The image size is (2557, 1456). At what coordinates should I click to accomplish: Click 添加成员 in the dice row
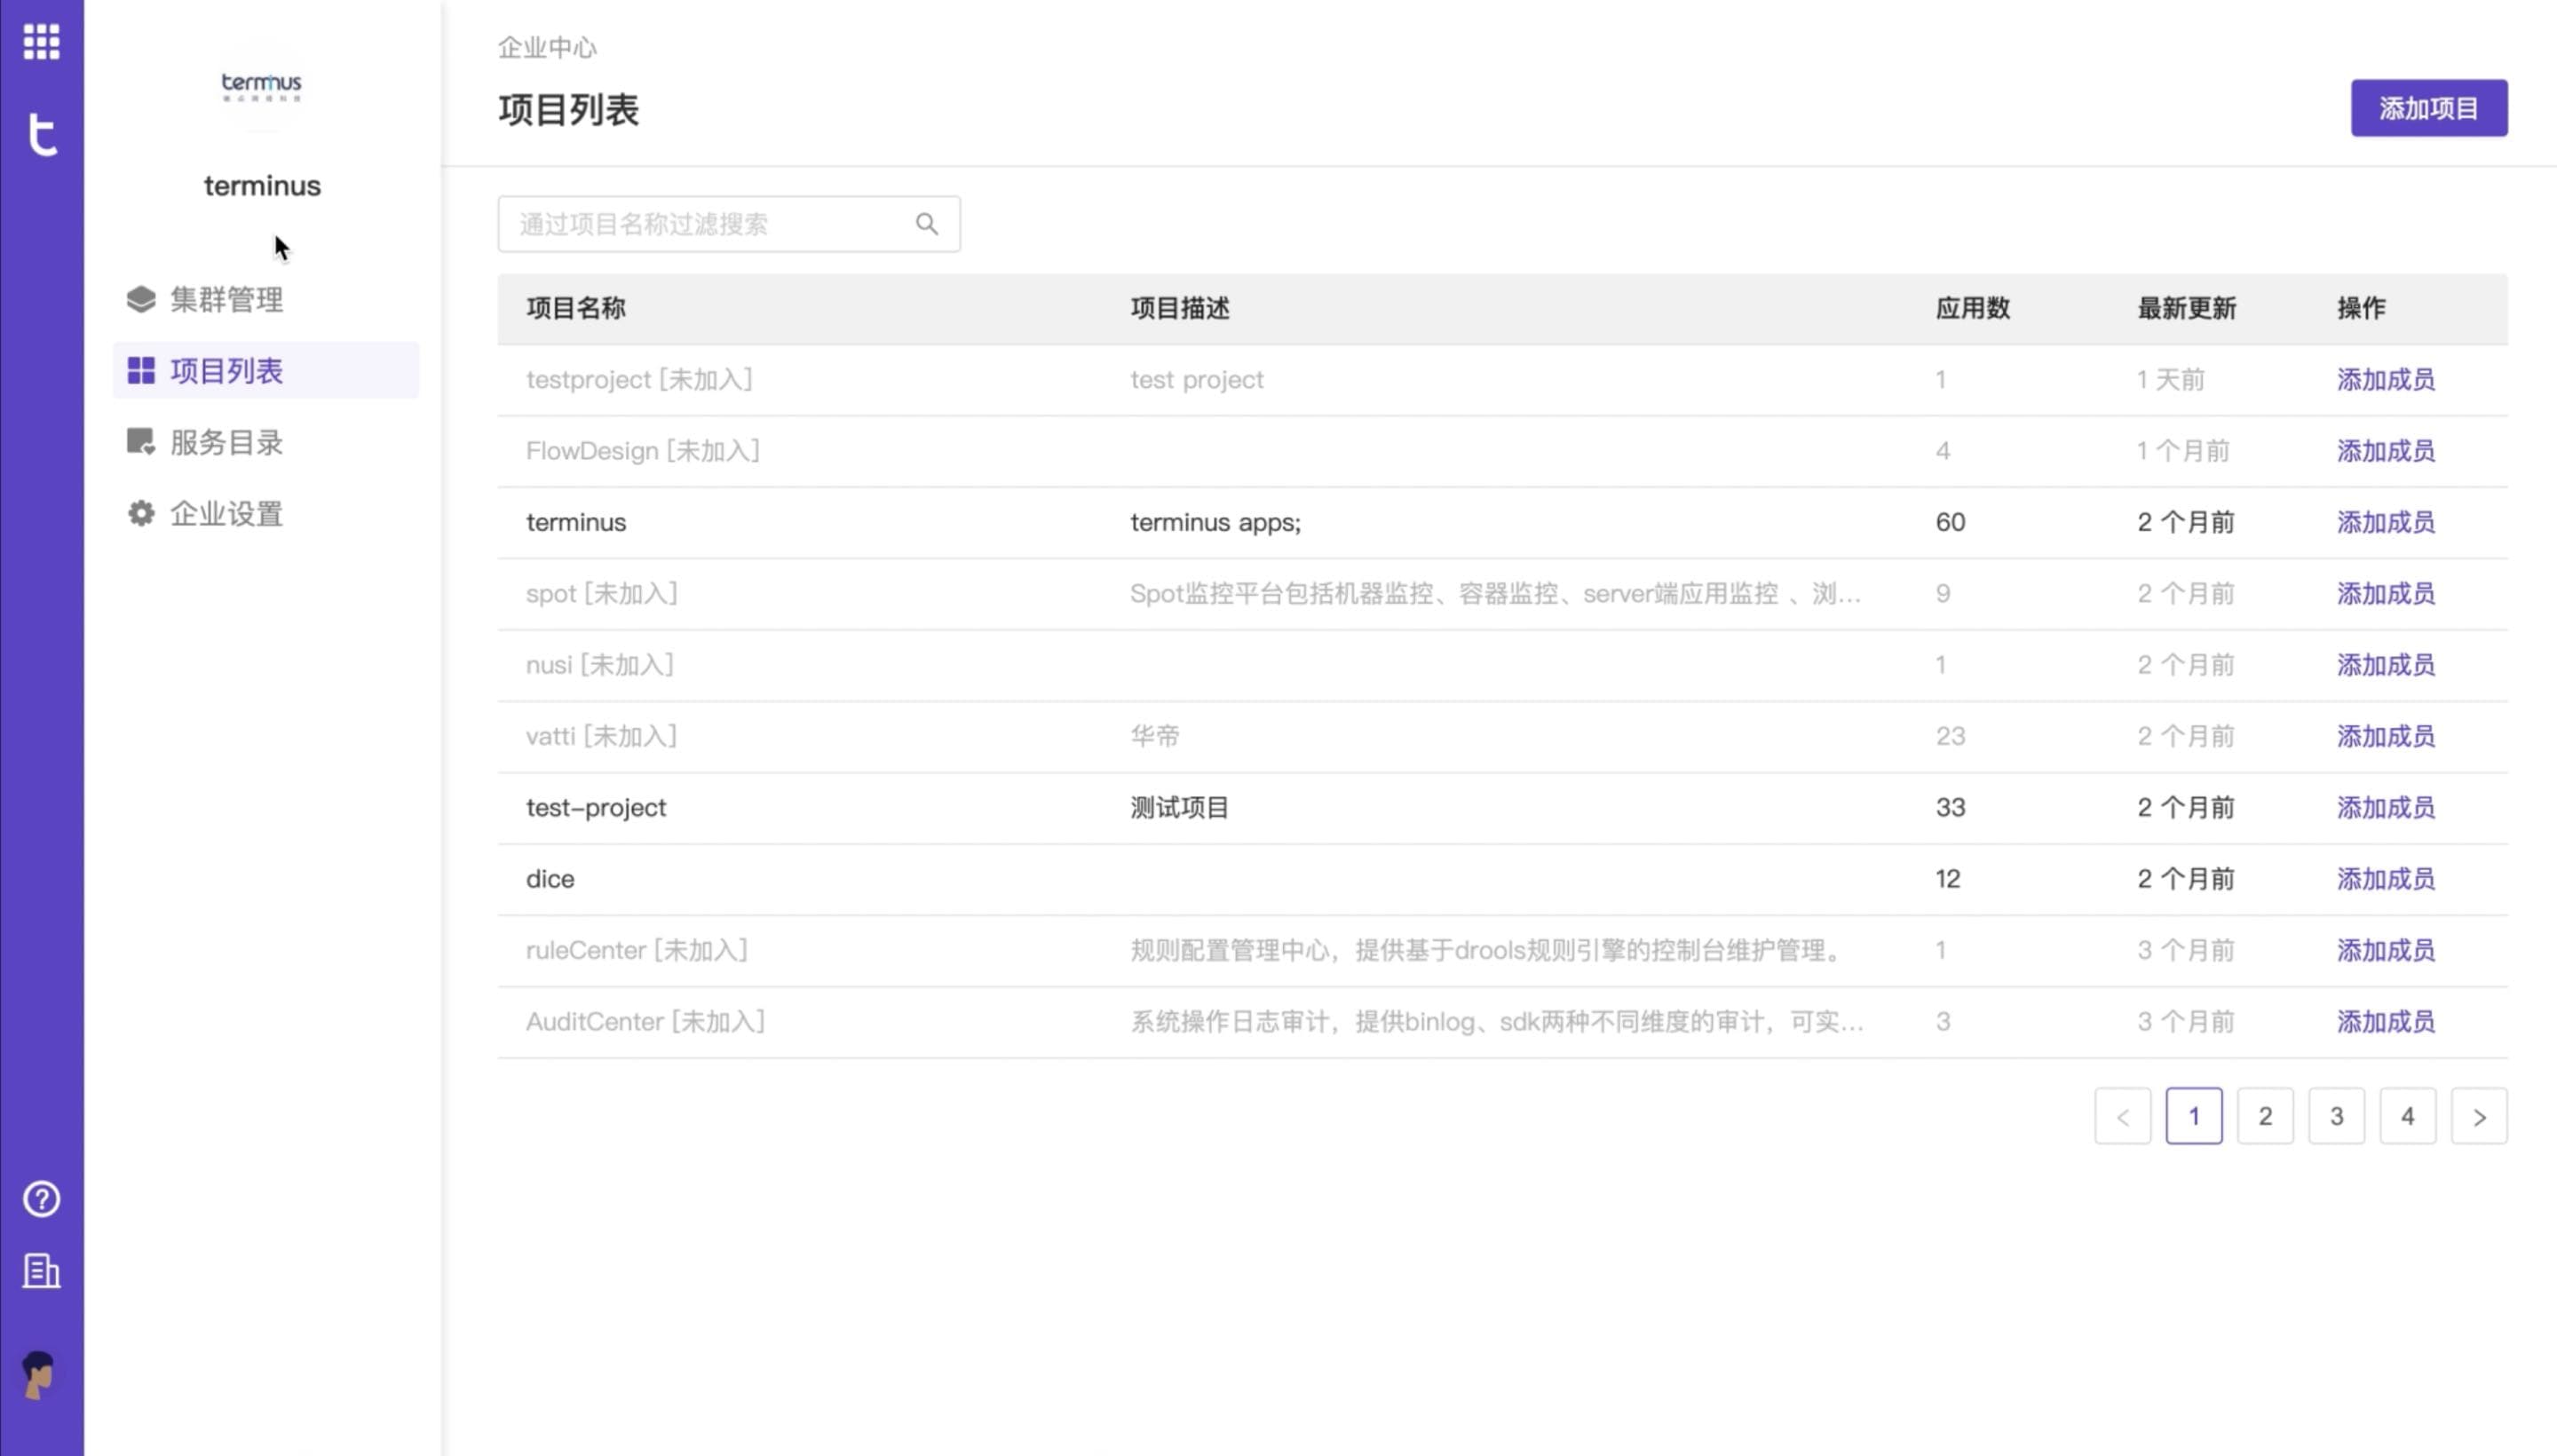click(x=2384, y=879)
